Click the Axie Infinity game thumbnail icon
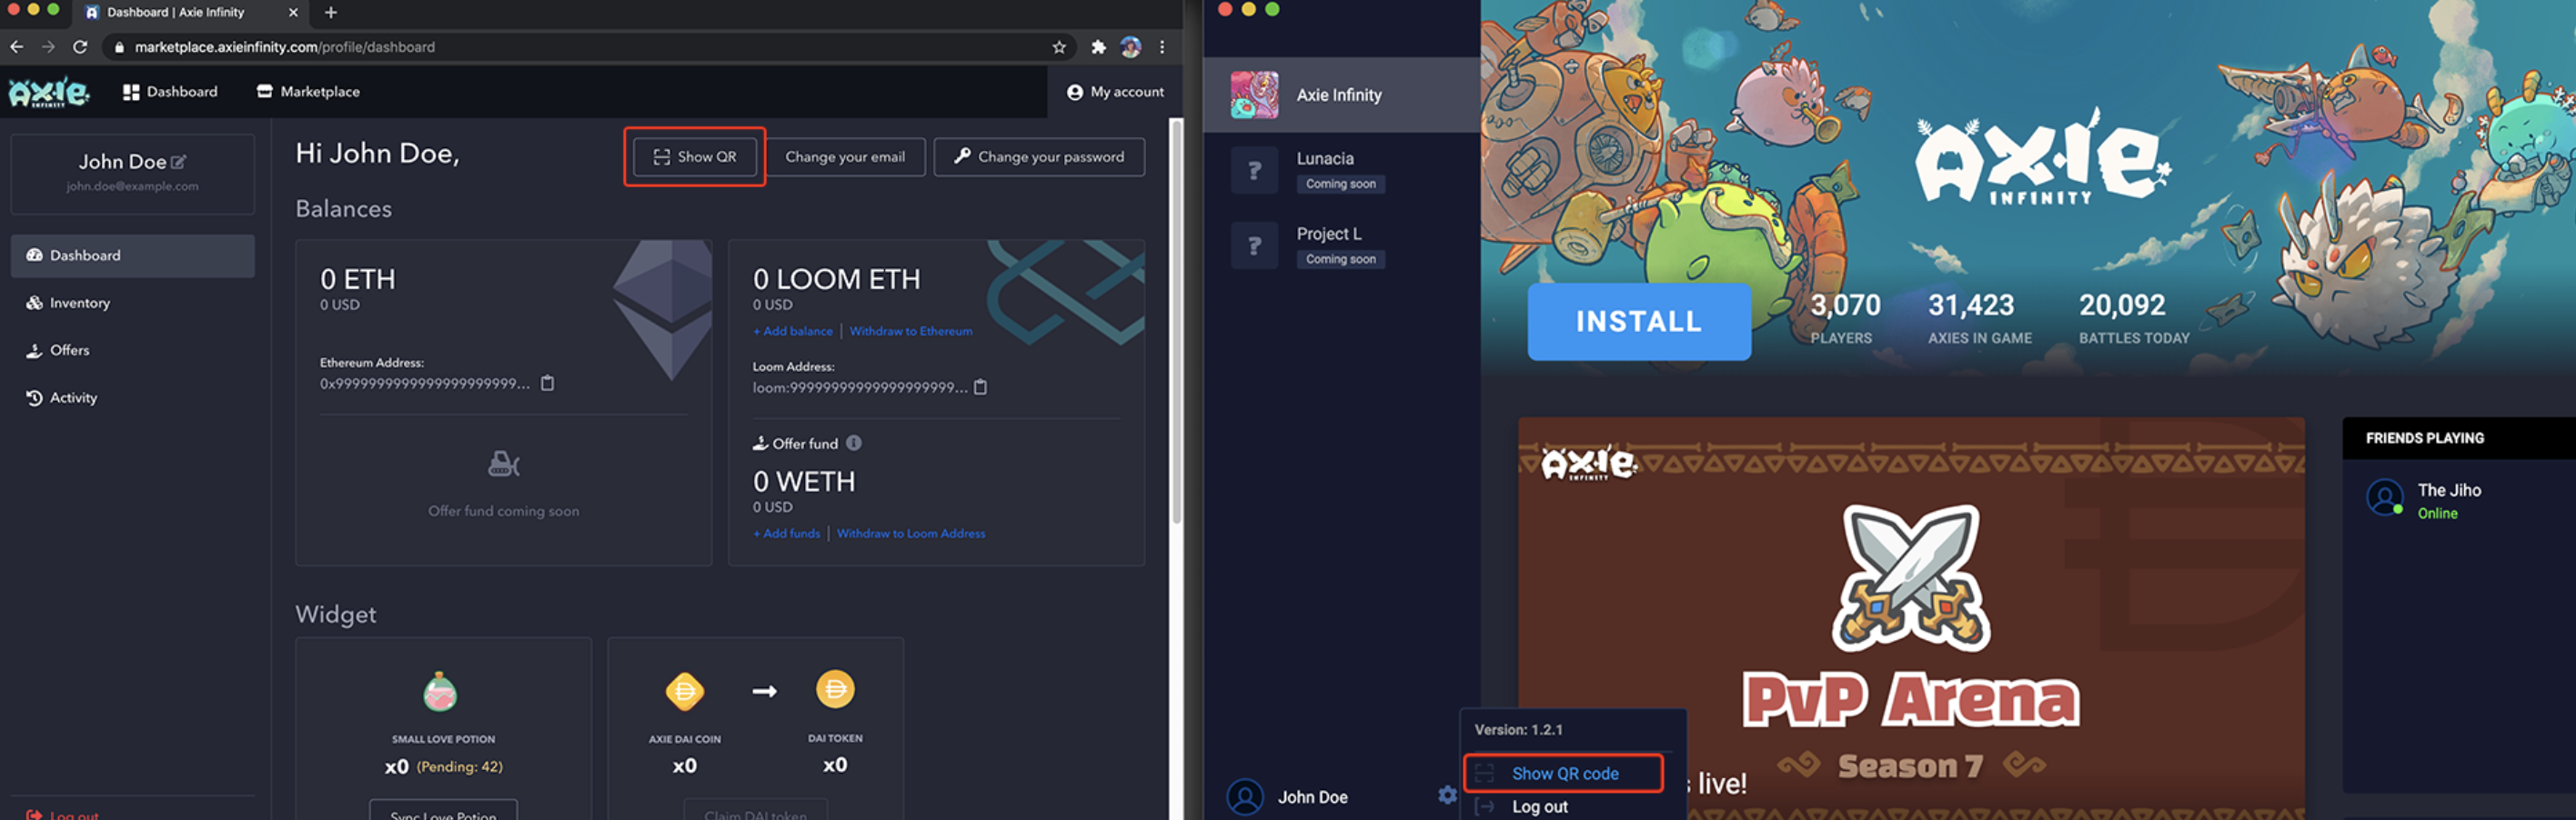The image size is (2576, 820). pyautogui.click(x=1254, y=95)
